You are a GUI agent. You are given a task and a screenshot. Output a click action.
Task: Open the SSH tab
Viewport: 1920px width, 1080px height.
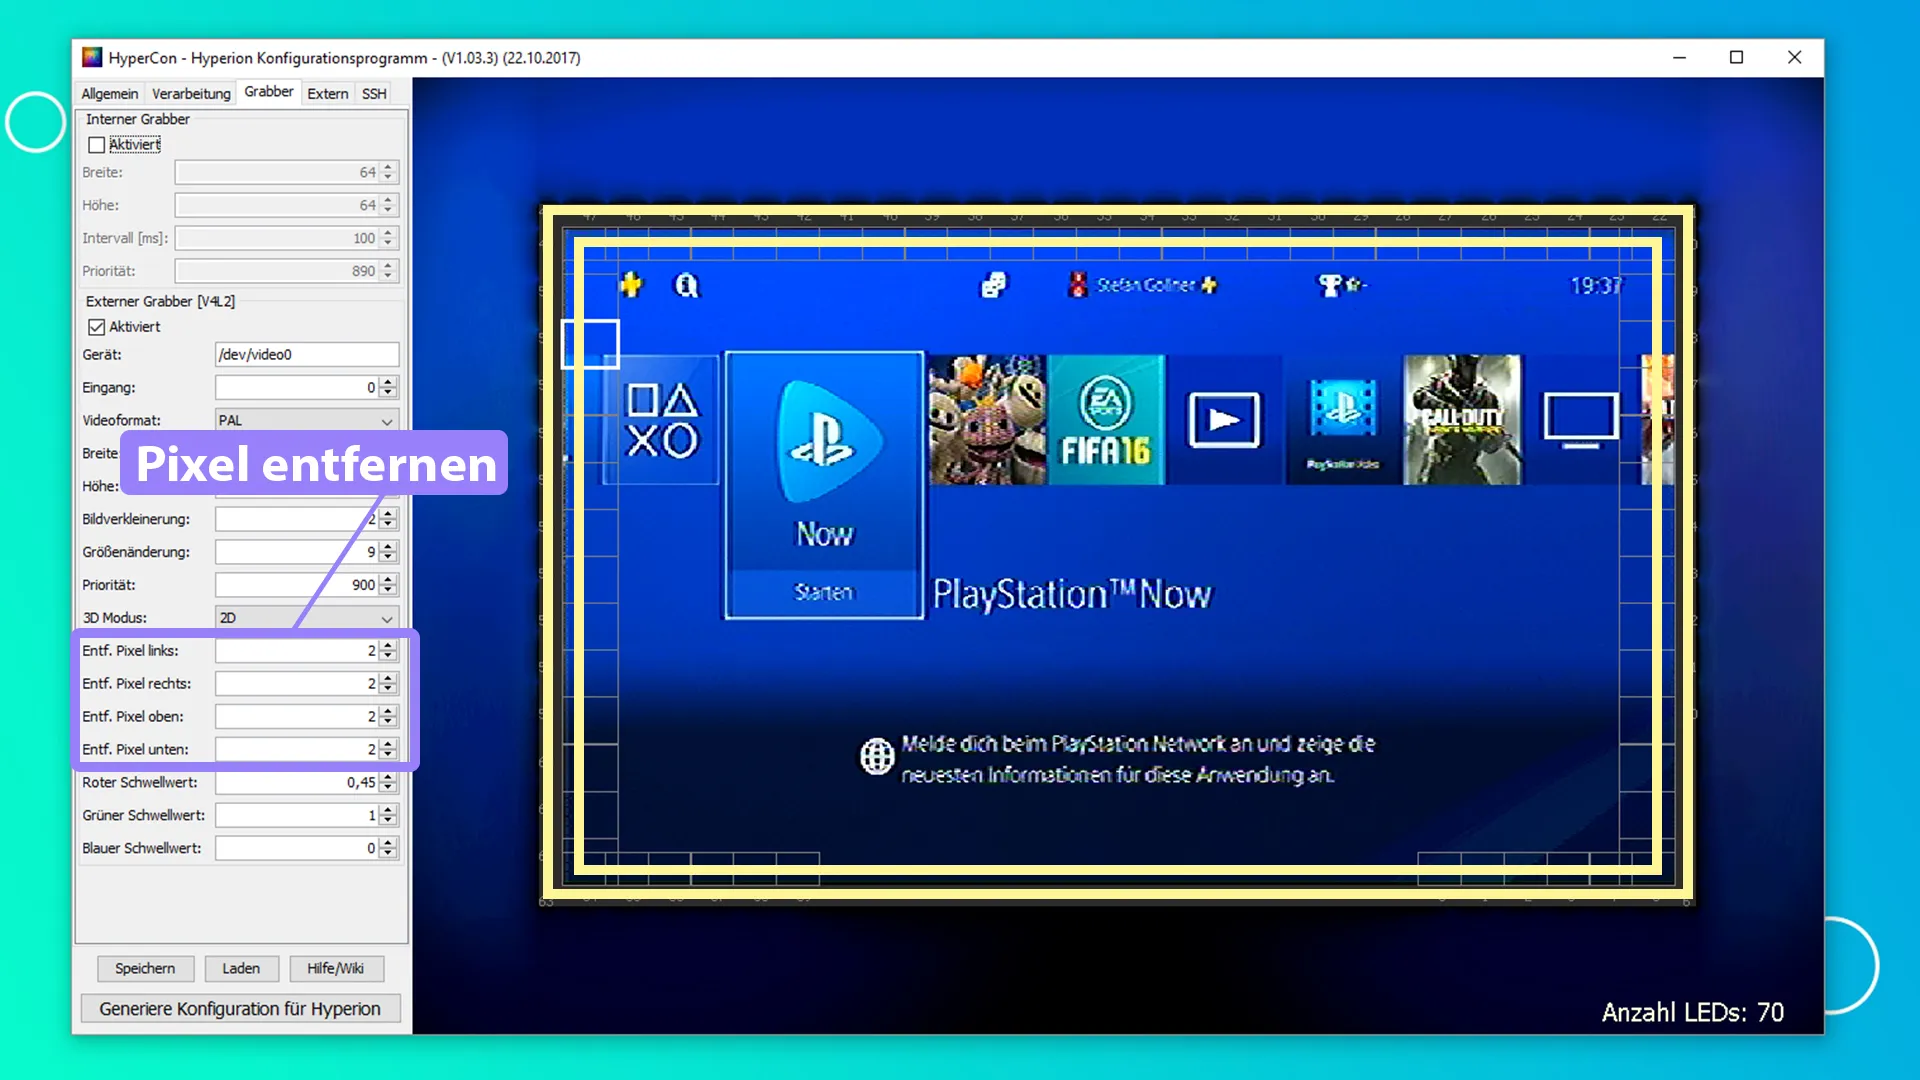click(x=374, y=93)
